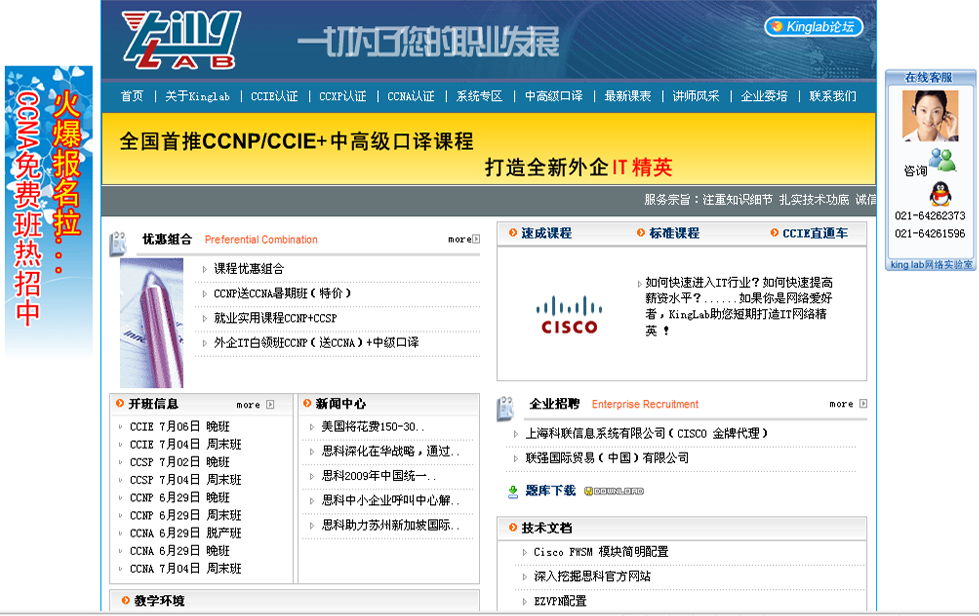Click more beside 企业招聘 heading
The height and width of the screenshot is (616, 979).
[848, 404]
